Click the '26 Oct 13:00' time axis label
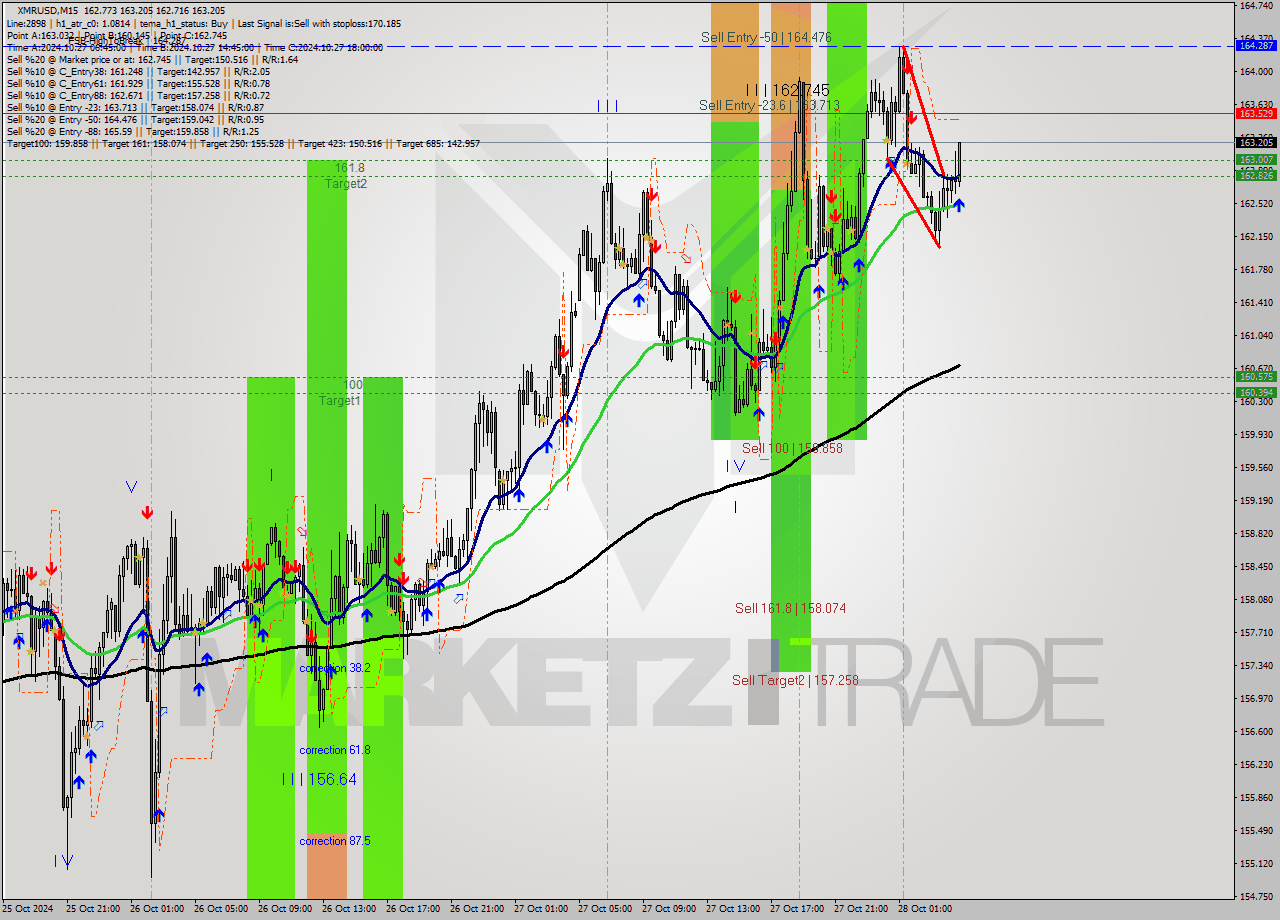This screenshot has height=920, width=1280. pyautogui.click(x=348, y=909)
